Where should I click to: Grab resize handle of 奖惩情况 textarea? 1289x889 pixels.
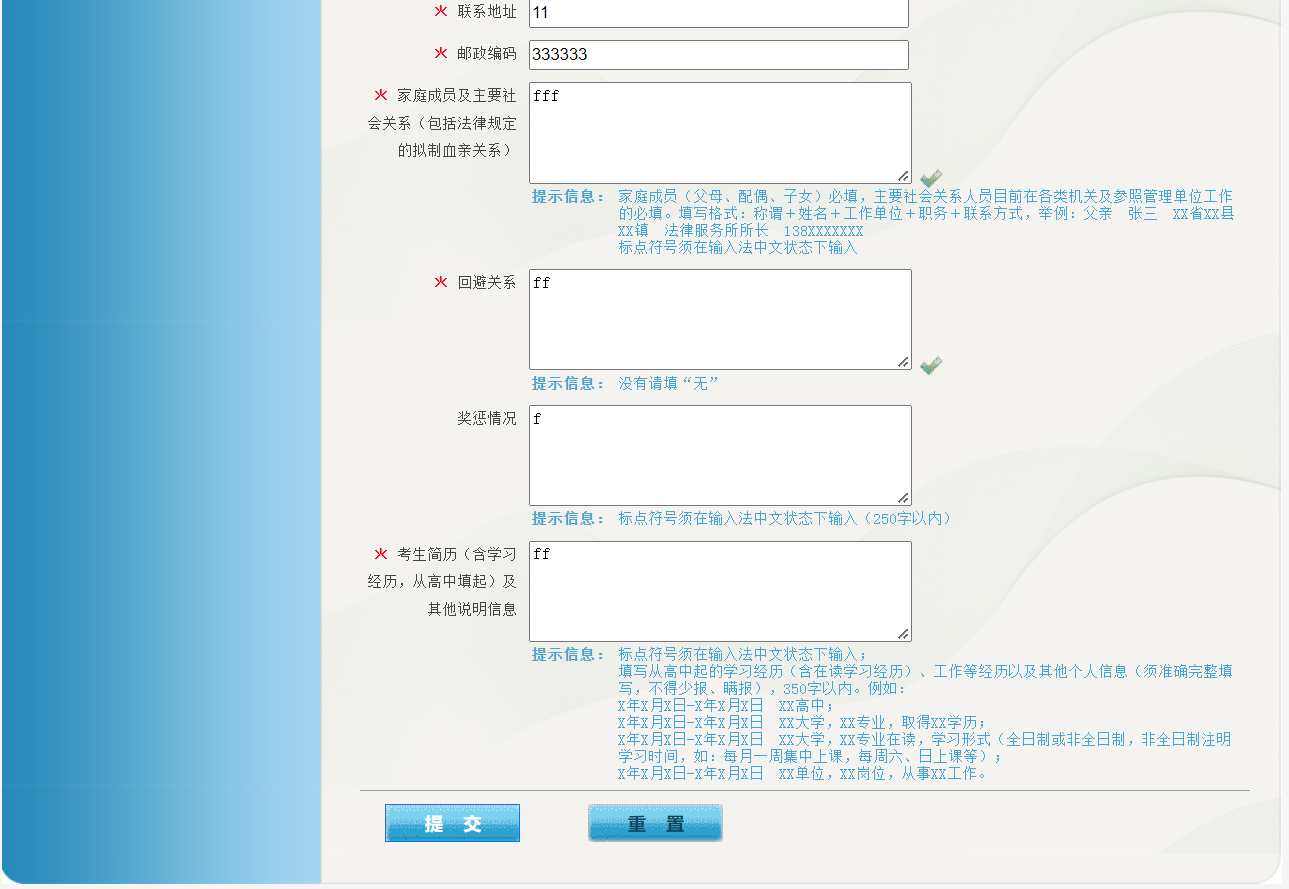tap(903, 498)
